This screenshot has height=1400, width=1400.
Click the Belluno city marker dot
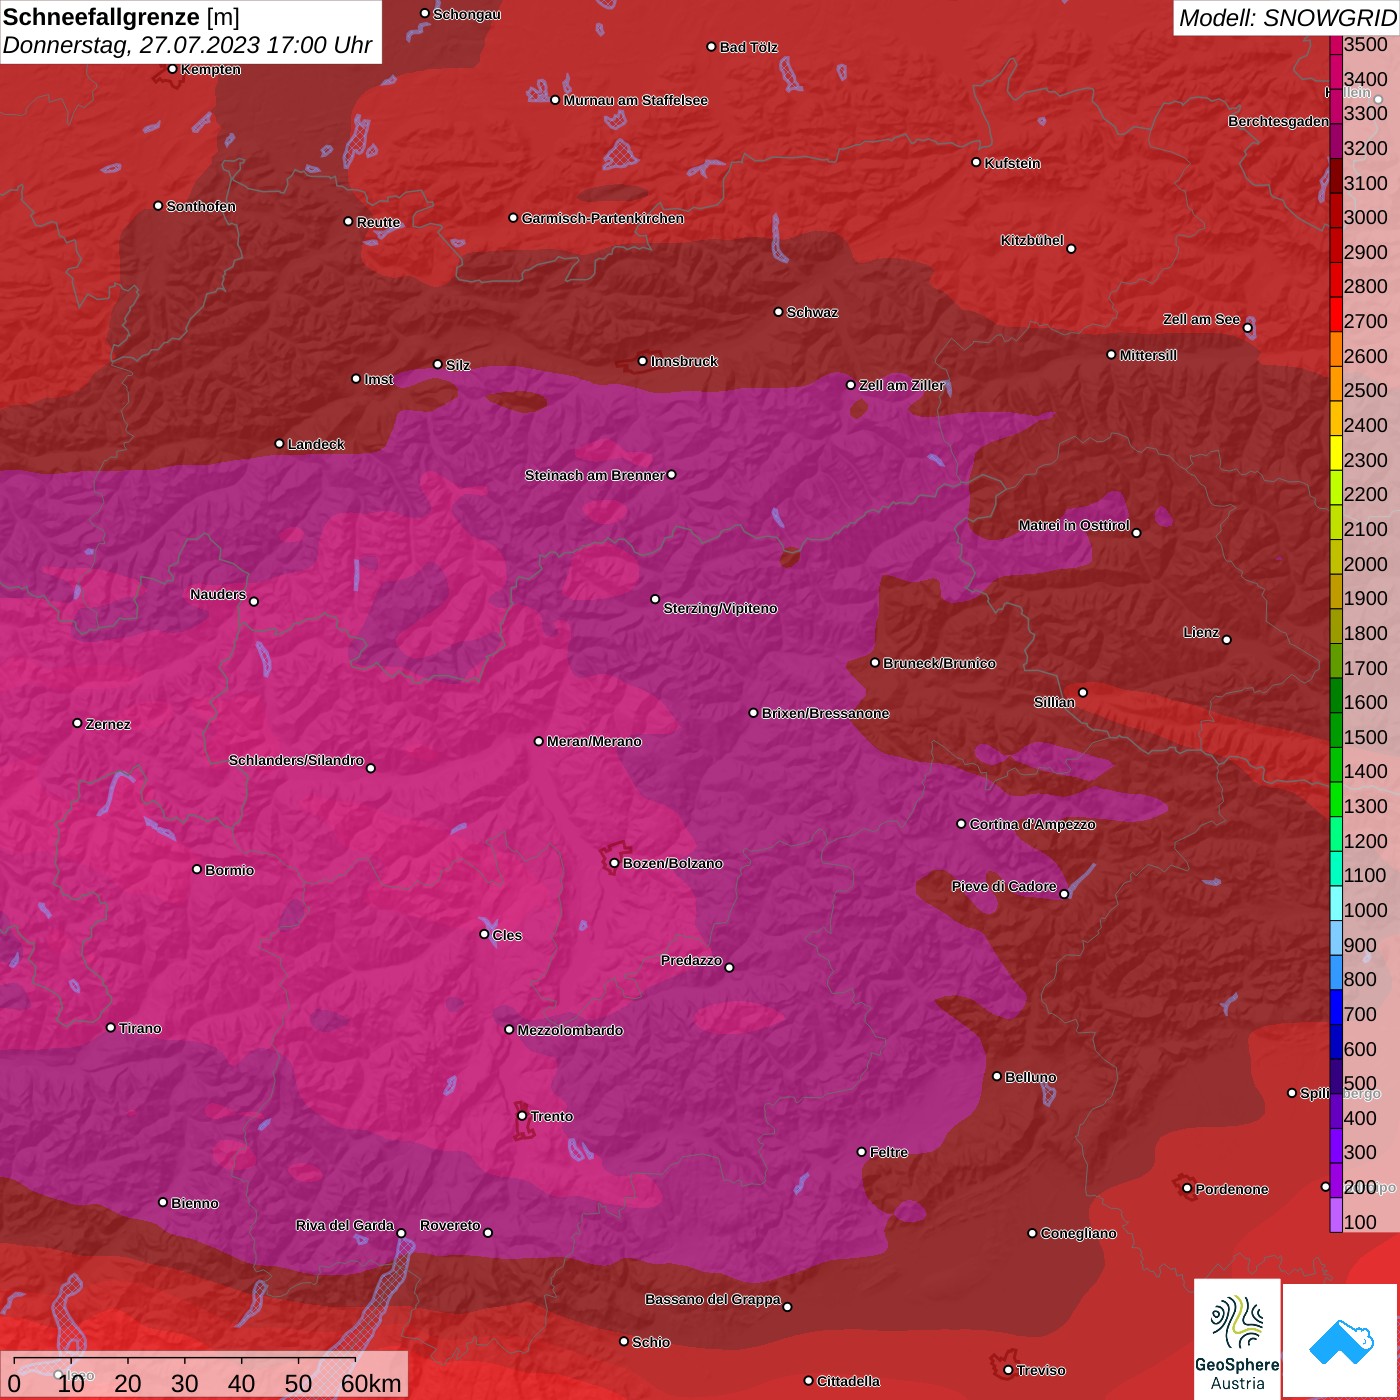[x=997, y=1076]
